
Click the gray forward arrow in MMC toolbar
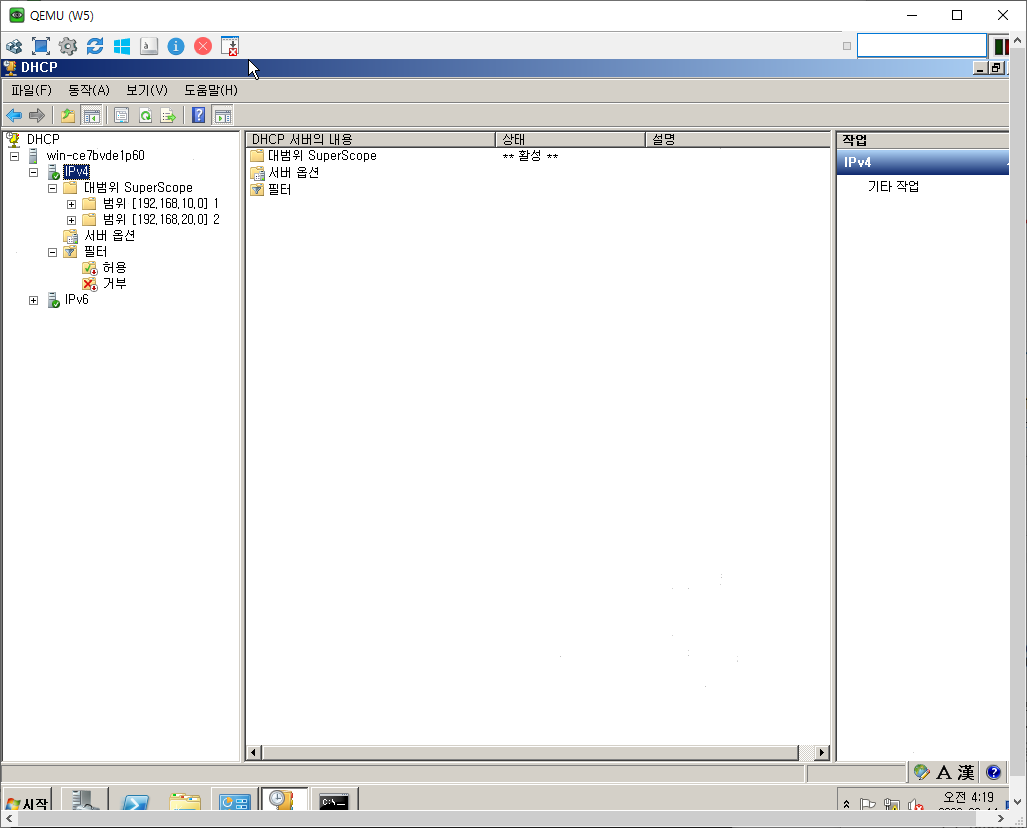point(37,116)
